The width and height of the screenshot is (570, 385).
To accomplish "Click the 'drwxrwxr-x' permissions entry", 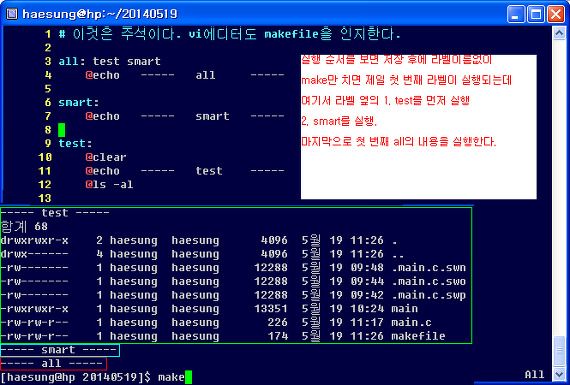I will [x=35, y=240].
